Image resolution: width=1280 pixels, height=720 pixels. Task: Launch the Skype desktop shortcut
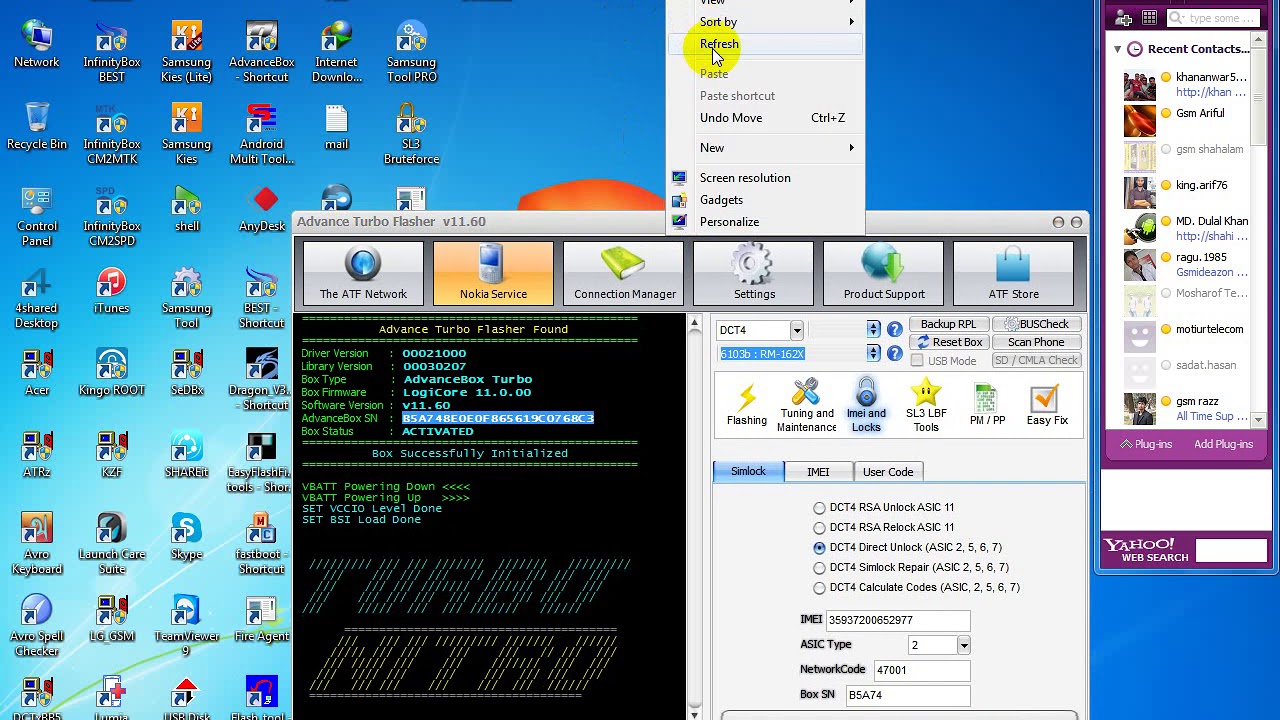pos(186,537)
